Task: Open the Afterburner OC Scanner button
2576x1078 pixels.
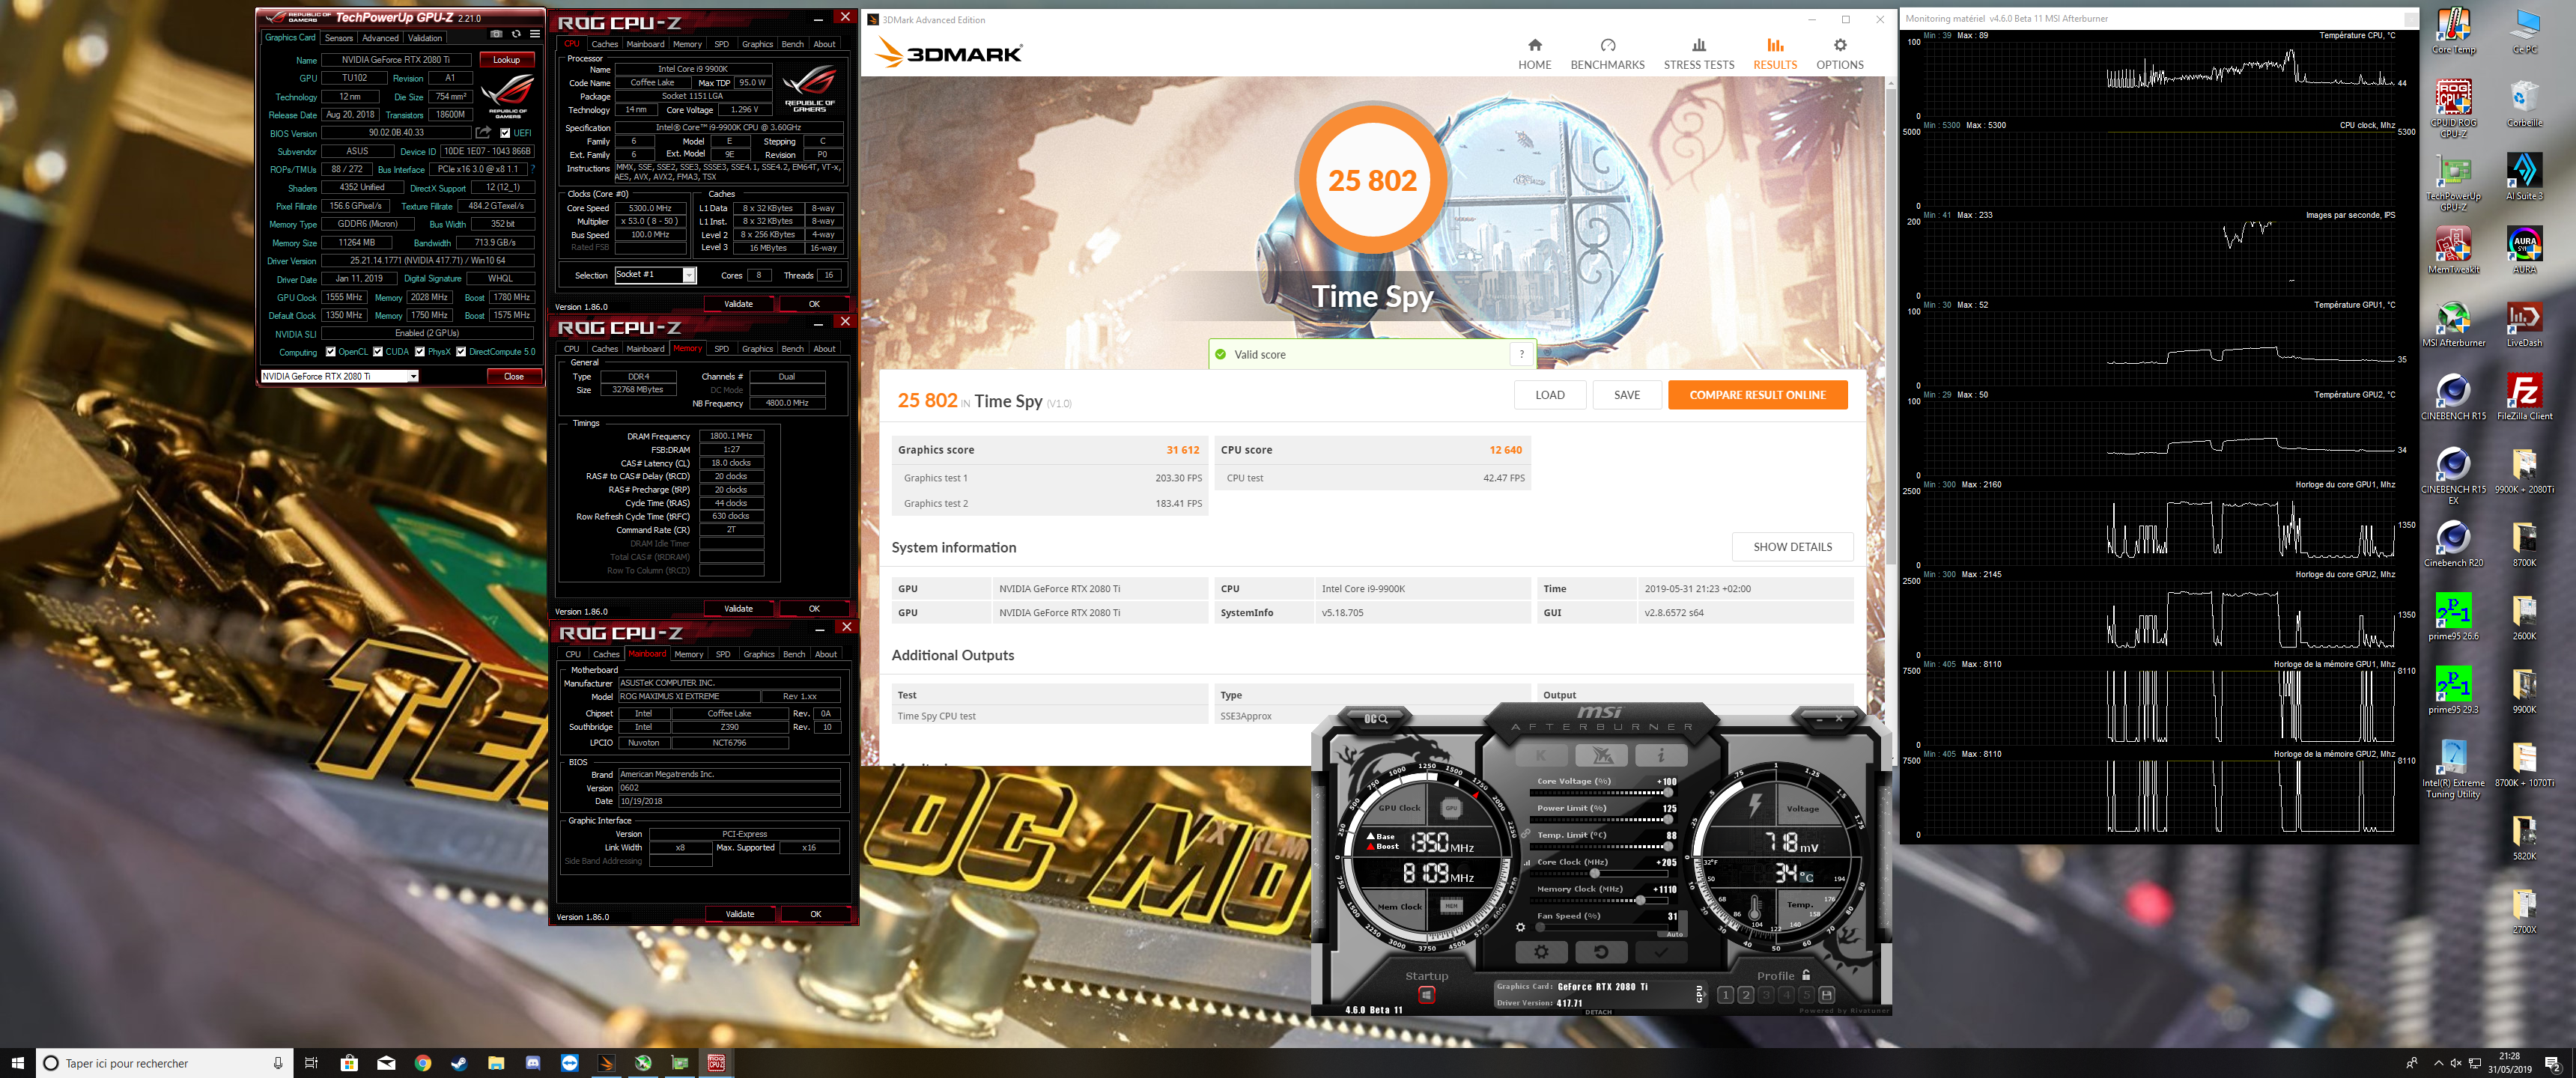Action: [1376, 719]
